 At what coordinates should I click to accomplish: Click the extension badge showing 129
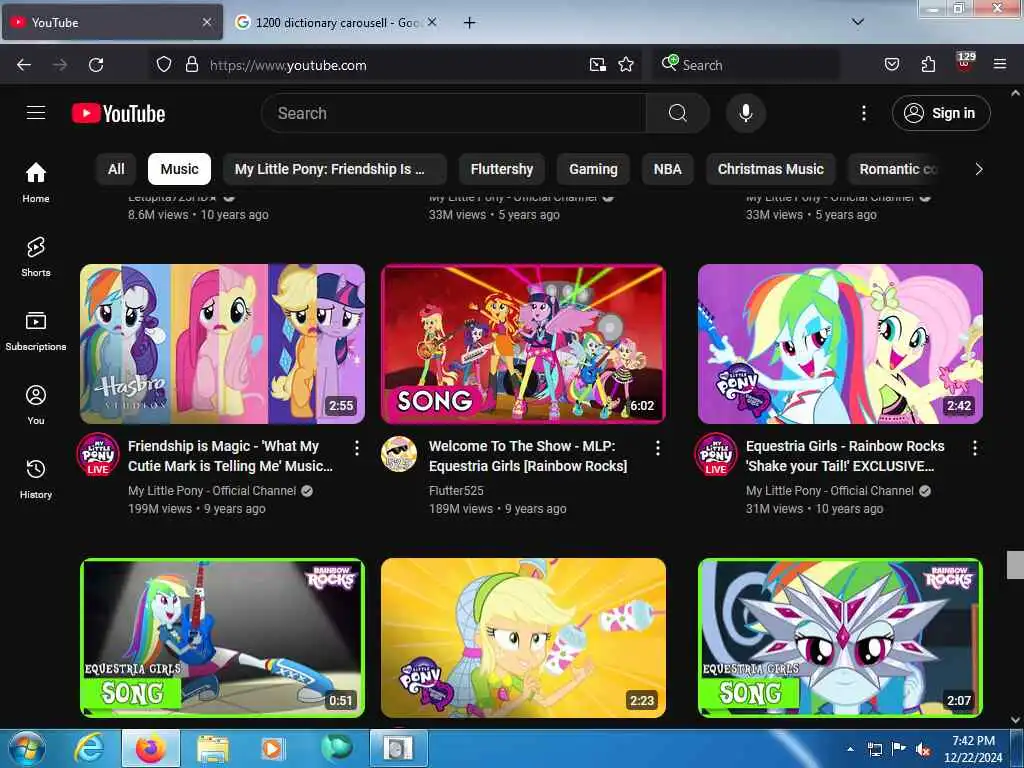pyautogui.click(x=965, y=61)
